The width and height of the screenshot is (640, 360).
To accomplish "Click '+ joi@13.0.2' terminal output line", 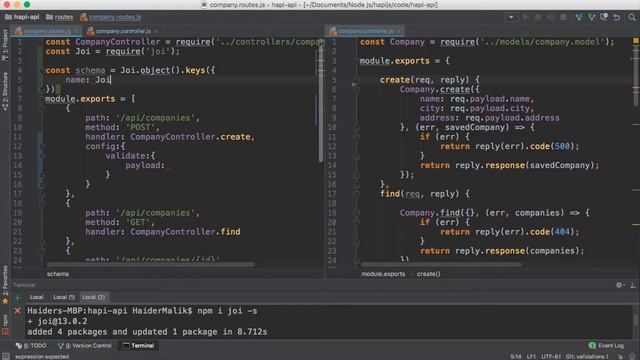I will pos(57,321).
